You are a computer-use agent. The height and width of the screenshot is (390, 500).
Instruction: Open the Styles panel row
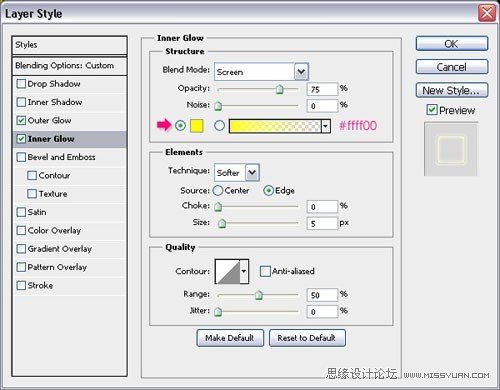[x=69, y=45]
